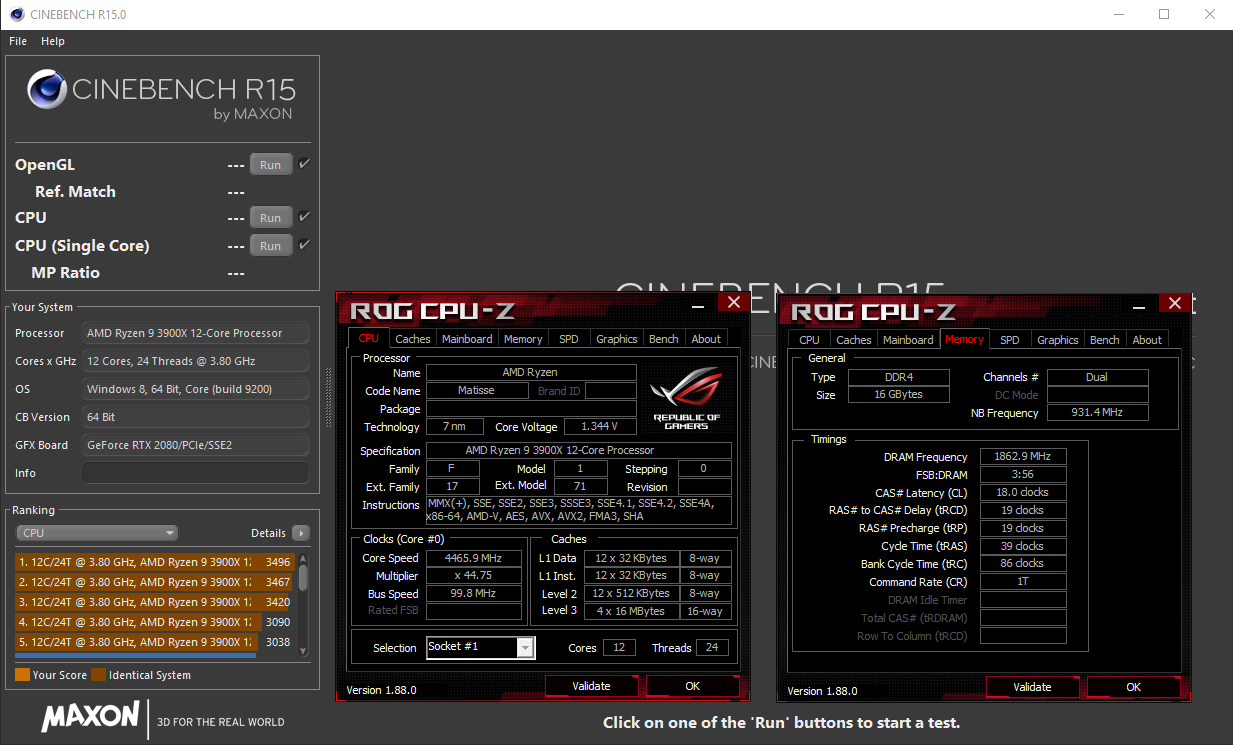Select ranking entry with score 3038

pos(155,642)
